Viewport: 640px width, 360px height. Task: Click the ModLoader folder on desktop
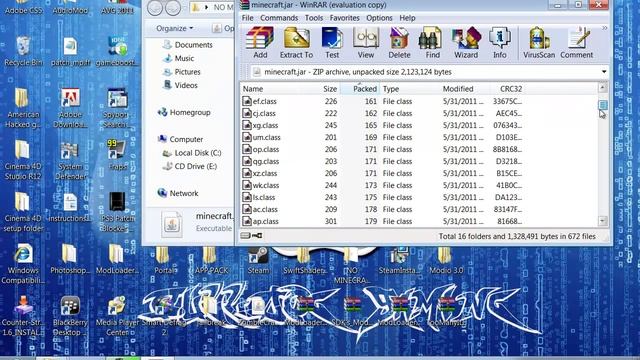click(118, 260)
